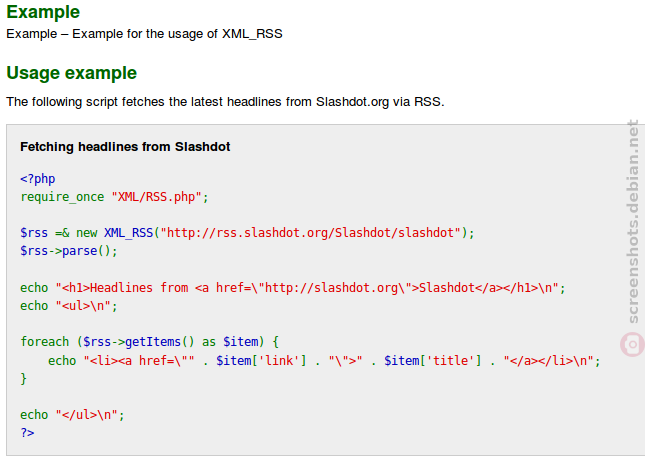Click the echo line with $item['link']
The image size is (645, 464).
[324, 361]
